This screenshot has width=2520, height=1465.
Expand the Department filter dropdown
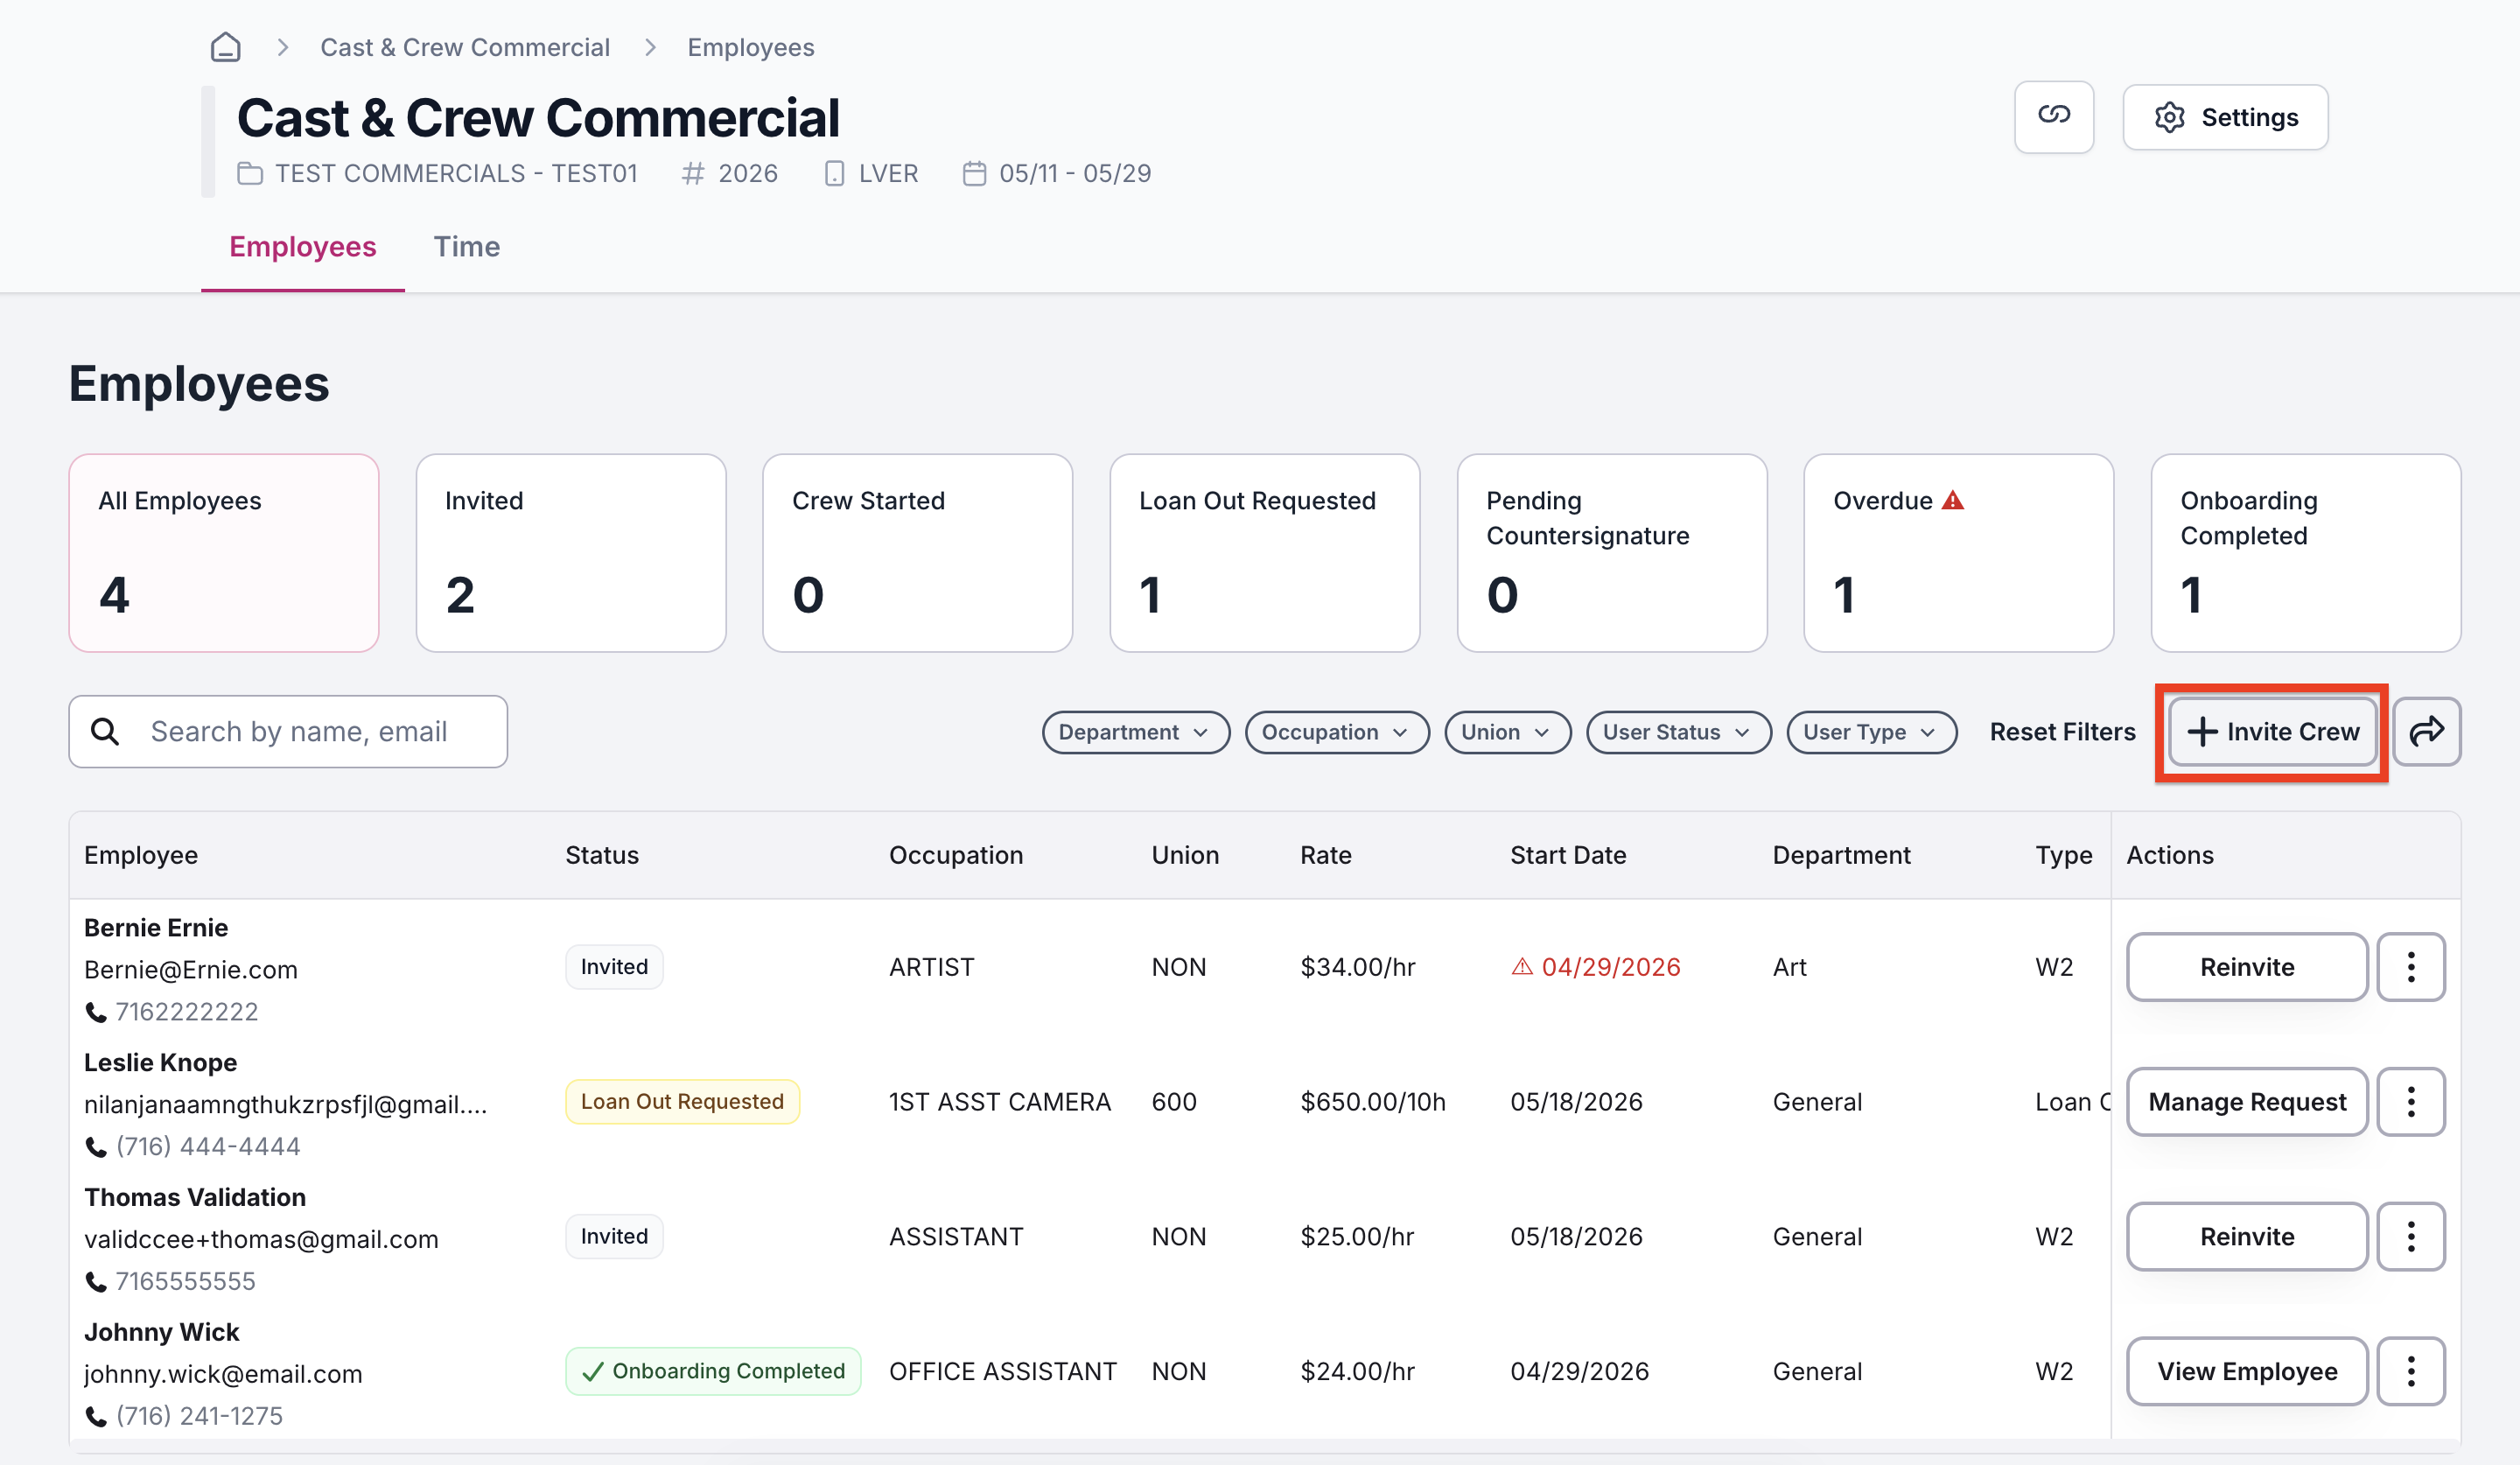[x=1135, y=732]
